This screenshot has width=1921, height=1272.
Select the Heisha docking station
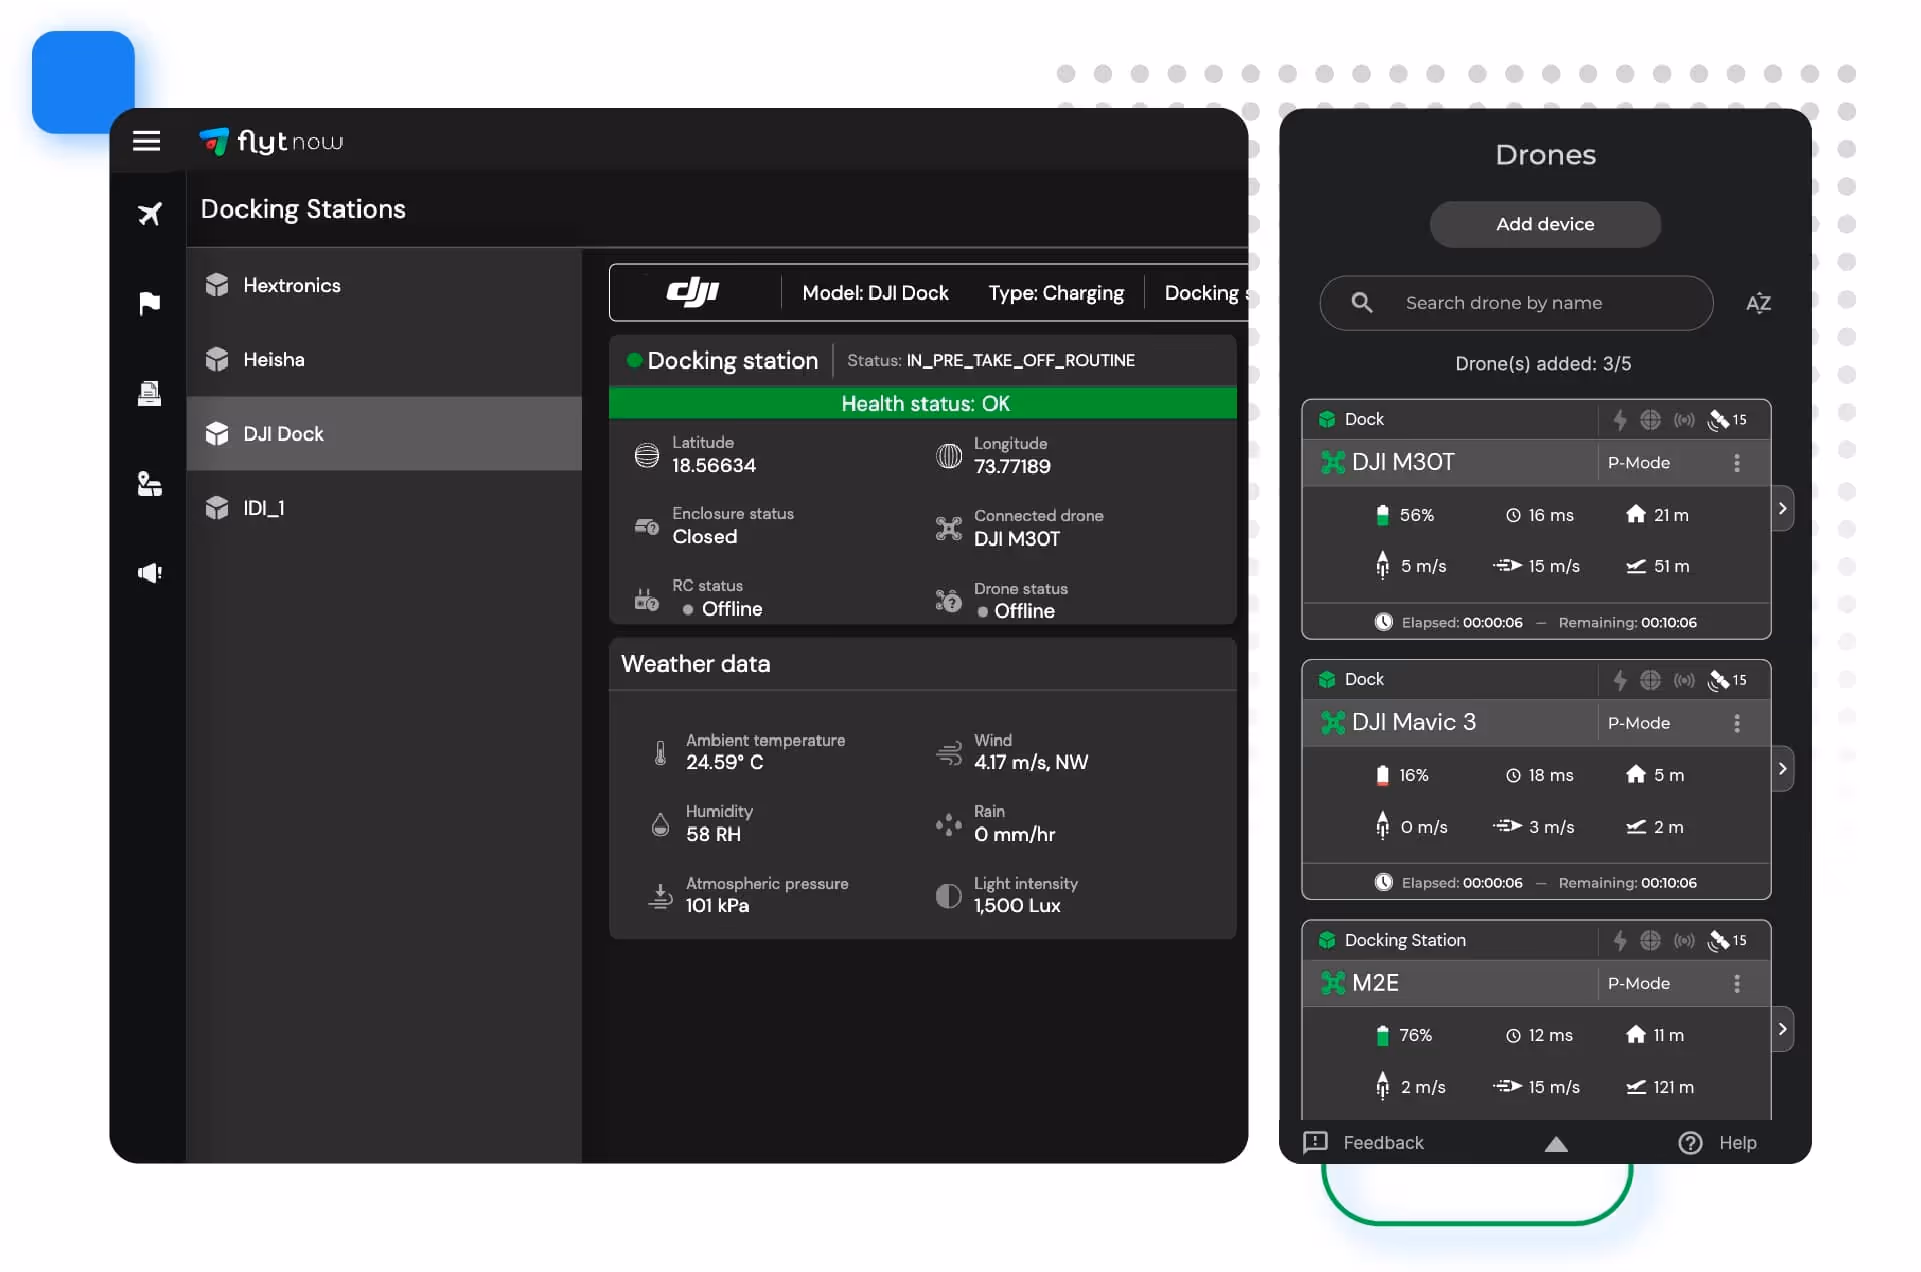coord(274,359)
